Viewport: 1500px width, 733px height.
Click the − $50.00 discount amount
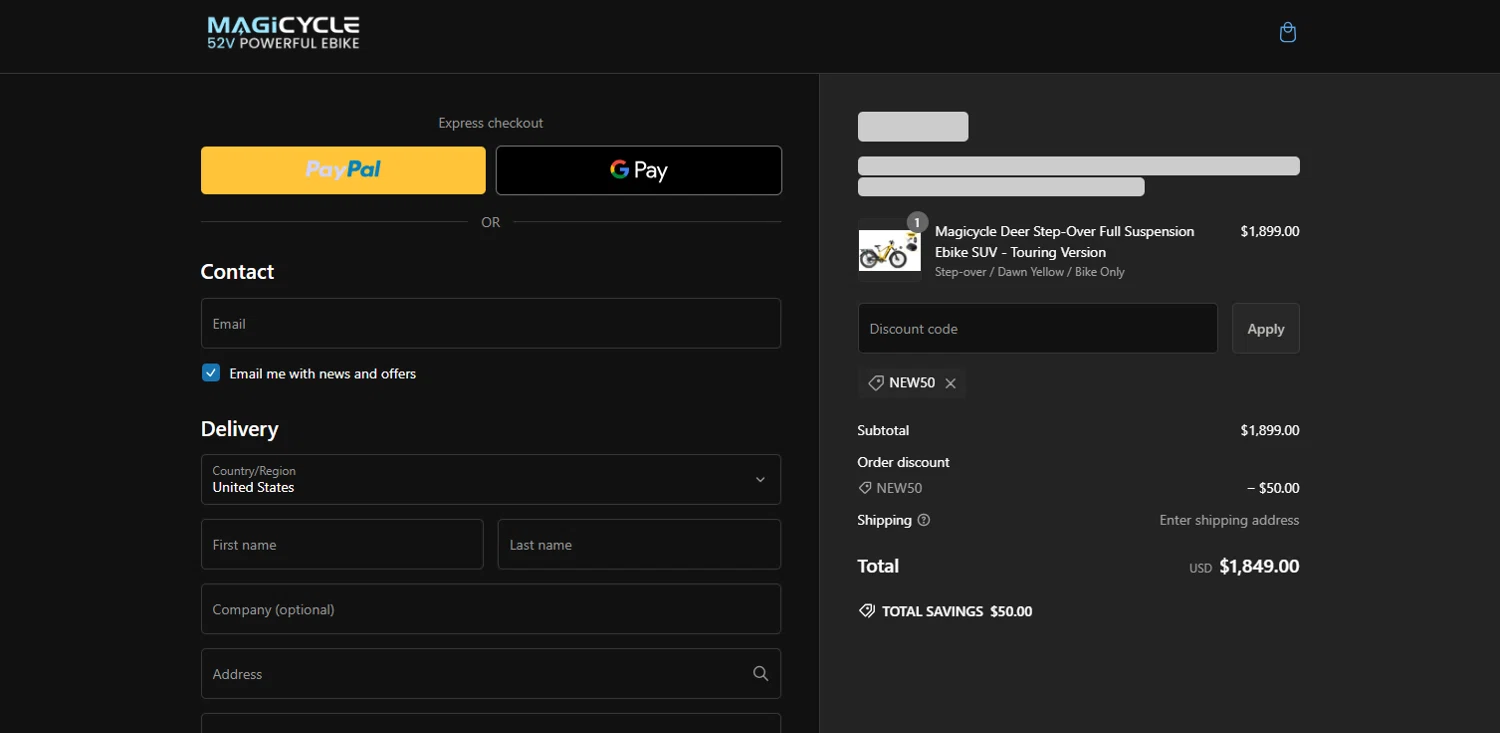point(1273,488)
